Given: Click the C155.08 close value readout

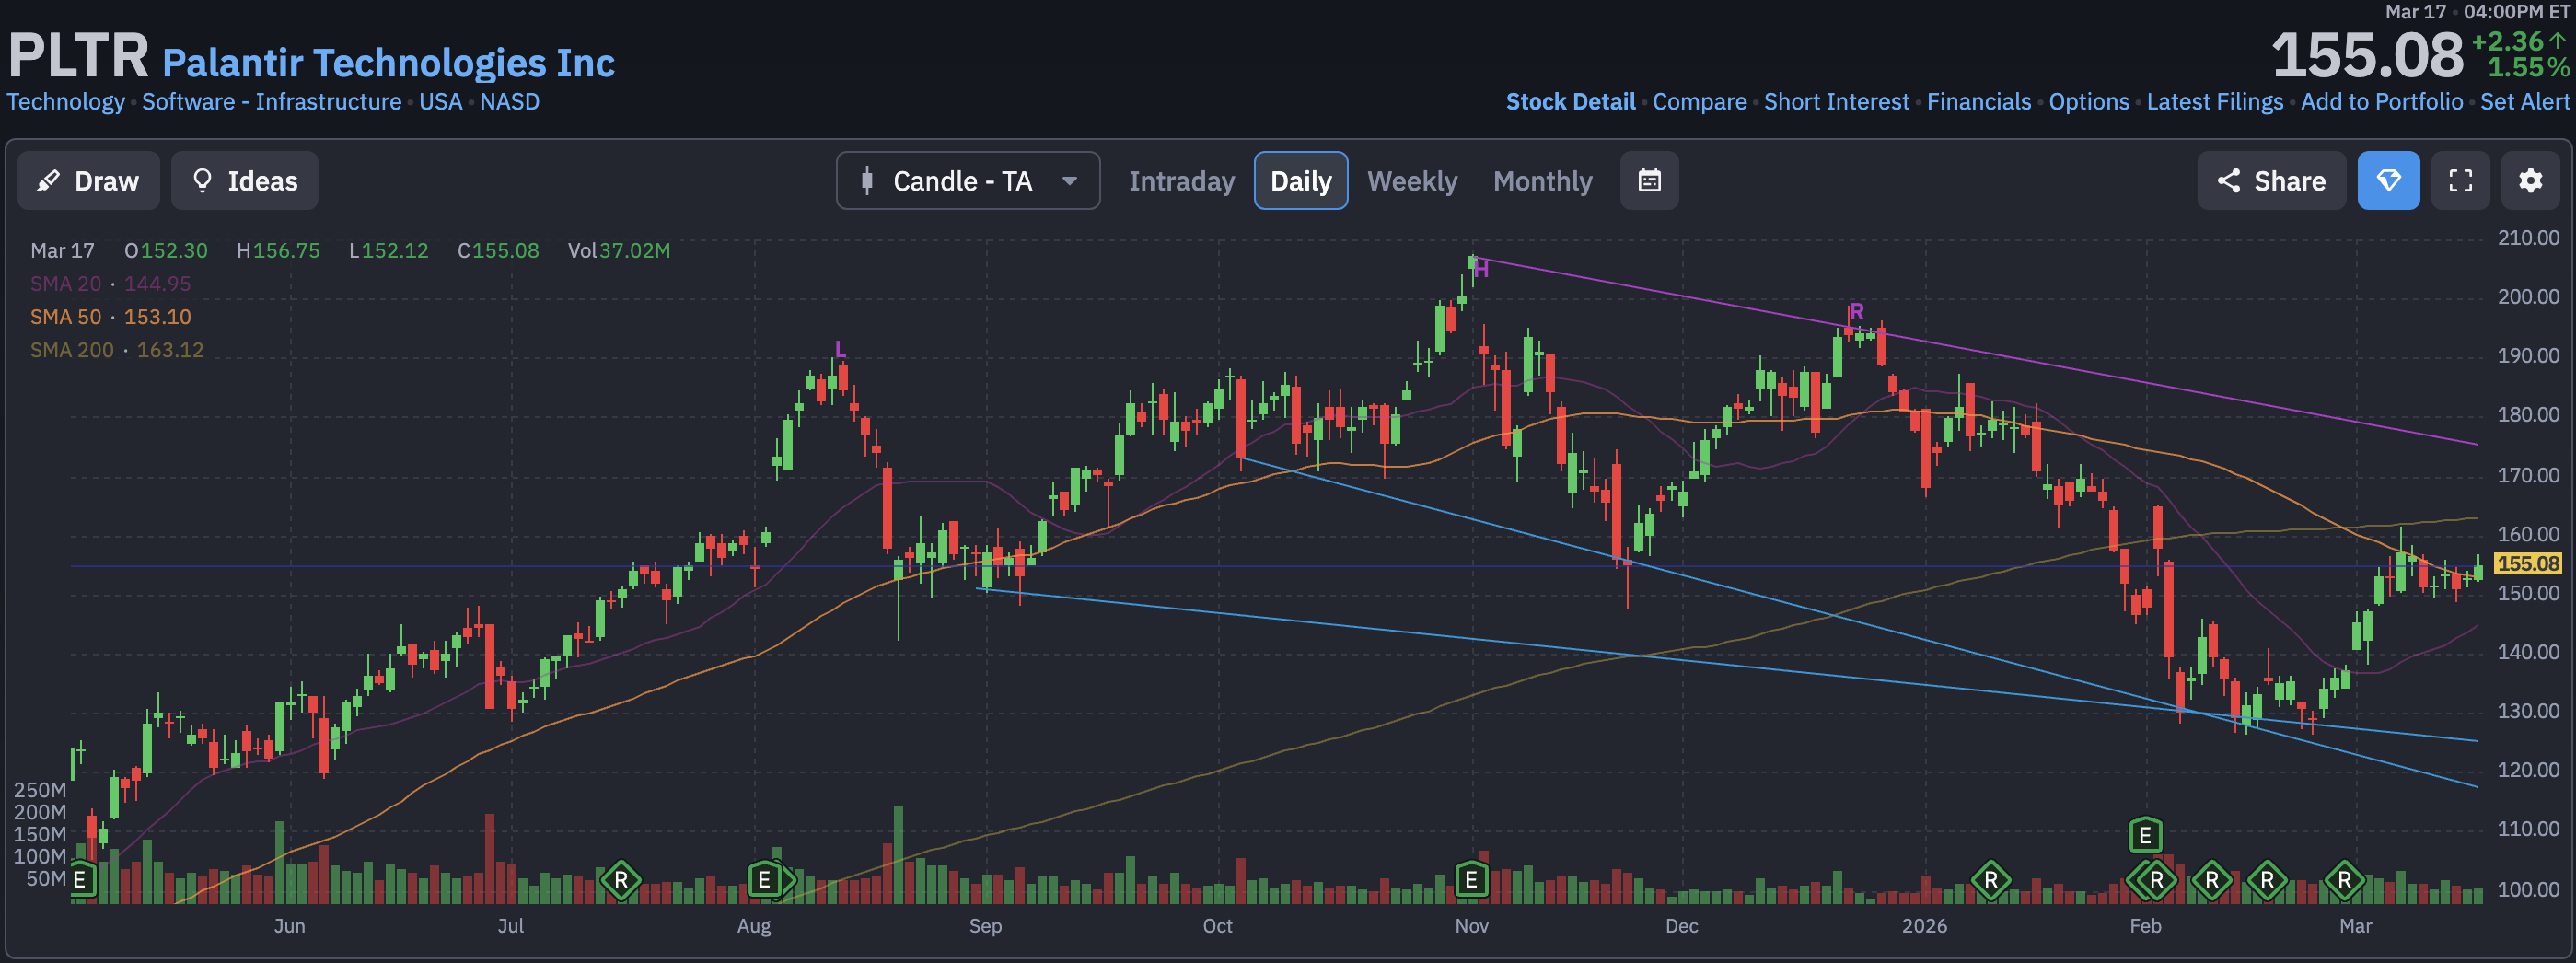Looking at the screenshot, I should (498, 251).
